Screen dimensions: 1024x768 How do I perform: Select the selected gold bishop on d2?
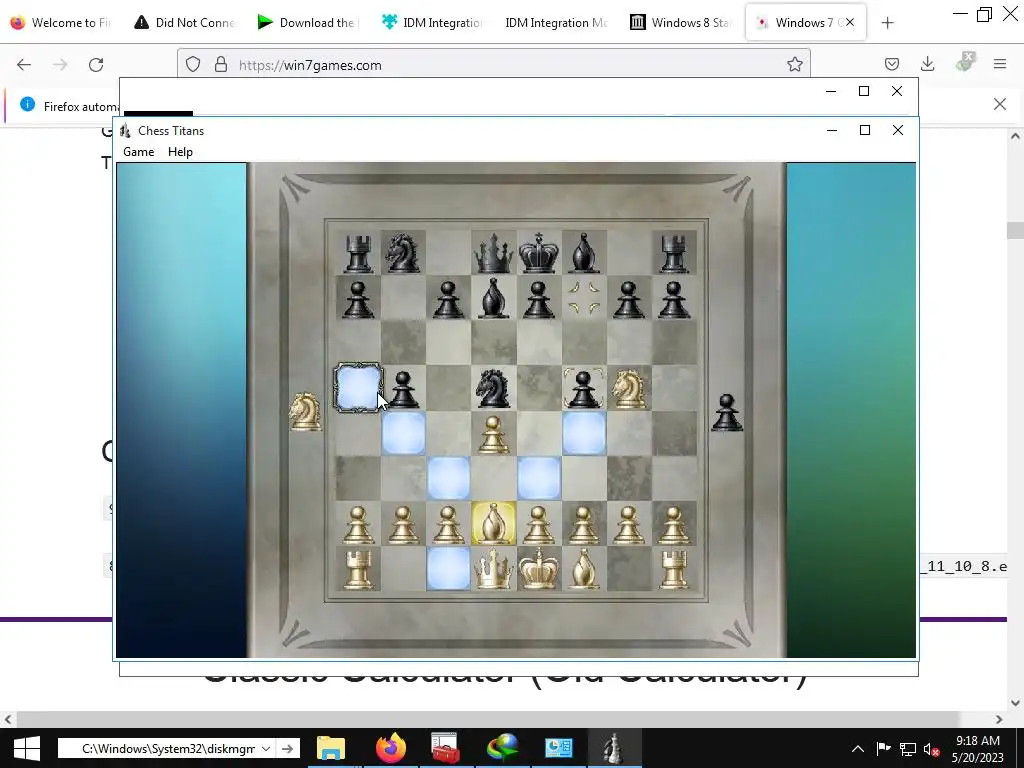point(494,523)
